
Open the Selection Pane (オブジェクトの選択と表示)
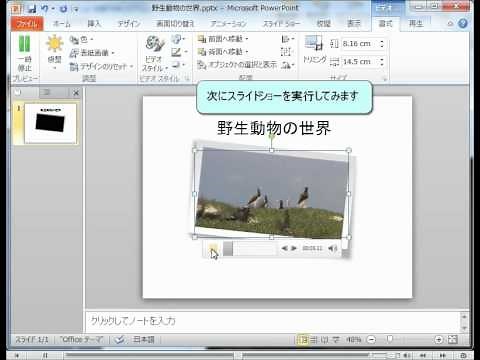pyautogui.click(x=237, y=65)
